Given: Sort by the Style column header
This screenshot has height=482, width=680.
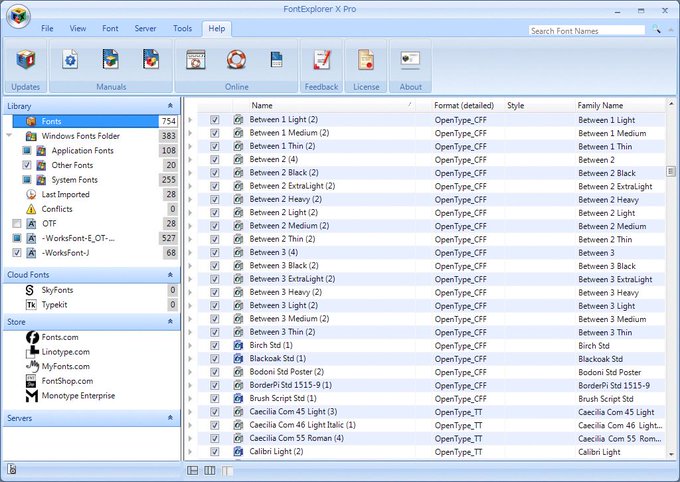Looking at the screenshot, I should coord(516,105).
